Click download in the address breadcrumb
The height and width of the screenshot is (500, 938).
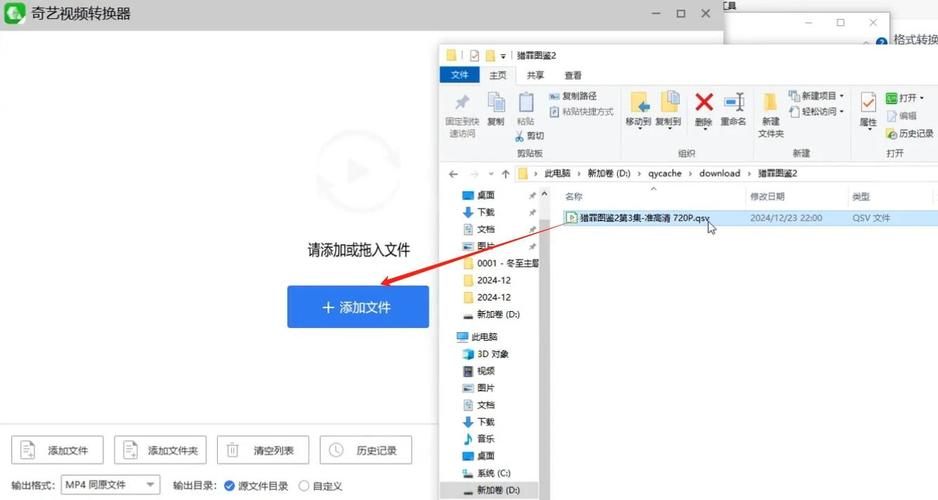(x=720, y=173)
